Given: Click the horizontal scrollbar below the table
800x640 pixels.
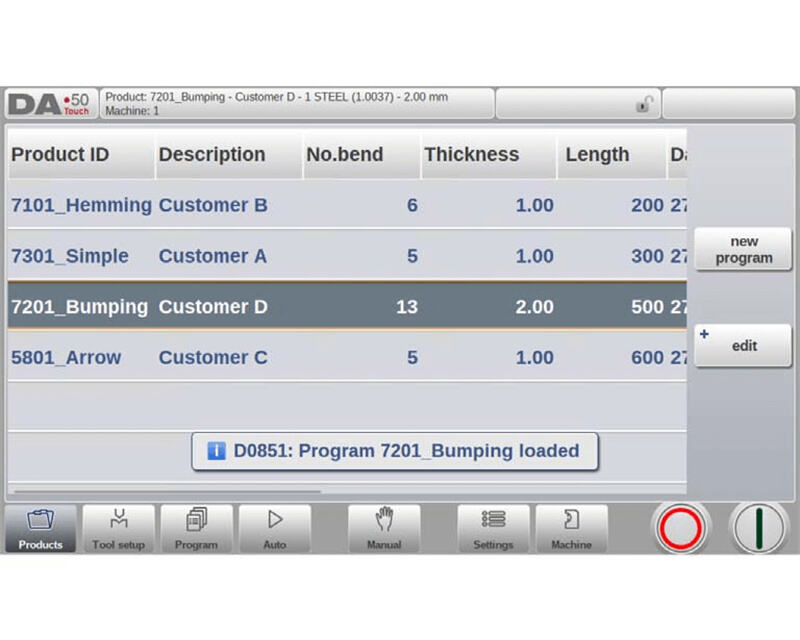Looking at the screenshot, I should [x=165, y=492].
